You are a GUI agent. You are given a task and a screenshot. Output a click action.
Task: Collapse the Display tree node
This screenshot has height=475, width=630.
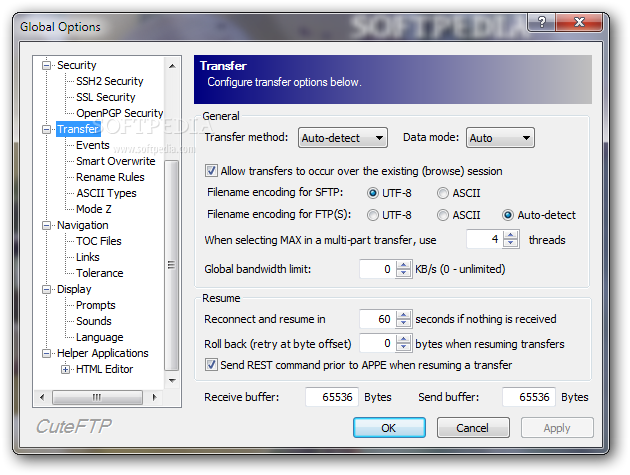click(47, 289)
